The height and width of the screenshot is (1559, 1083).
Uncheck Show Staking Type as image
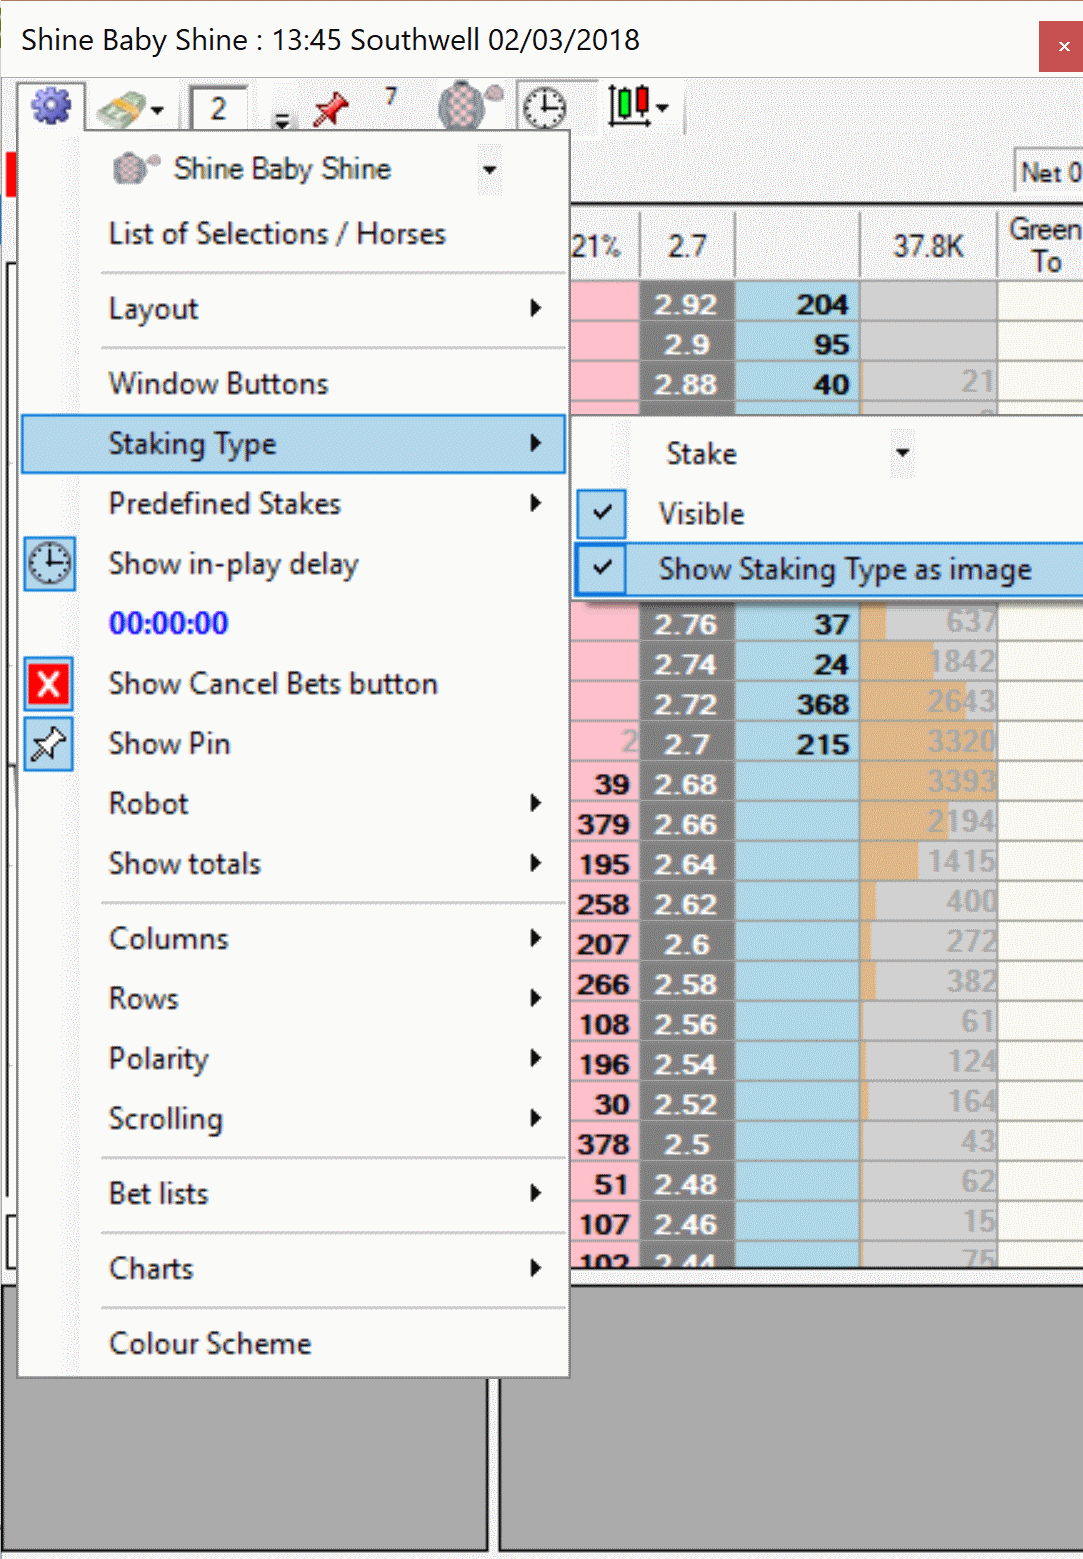click(602, 569)
